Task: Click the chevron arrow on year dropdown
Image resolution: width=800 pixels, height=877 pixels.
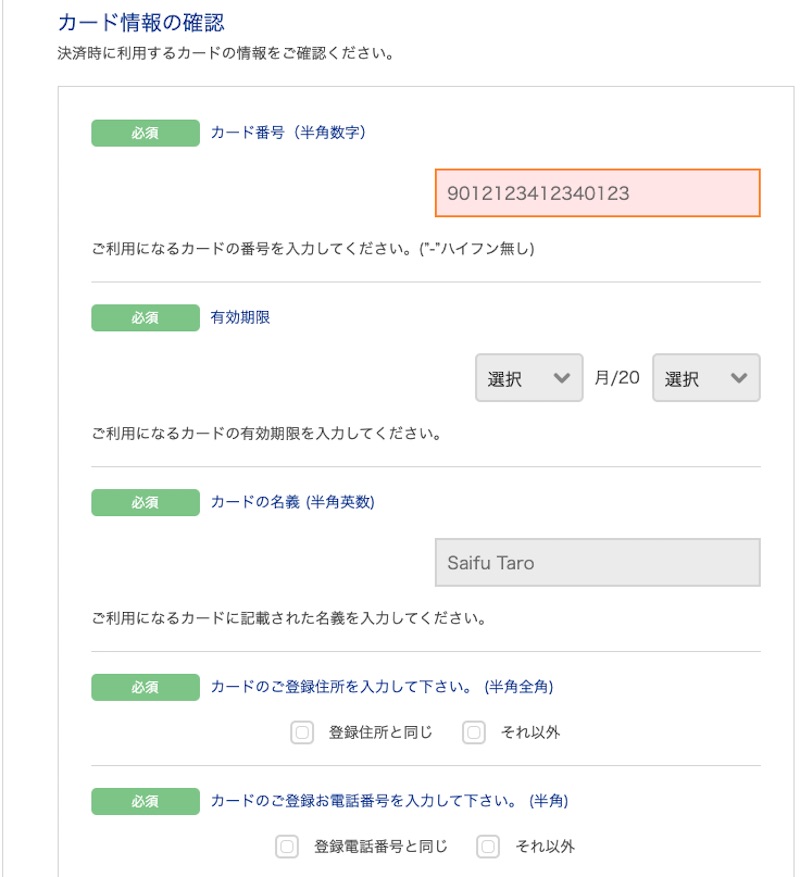Action: (738, 378)
